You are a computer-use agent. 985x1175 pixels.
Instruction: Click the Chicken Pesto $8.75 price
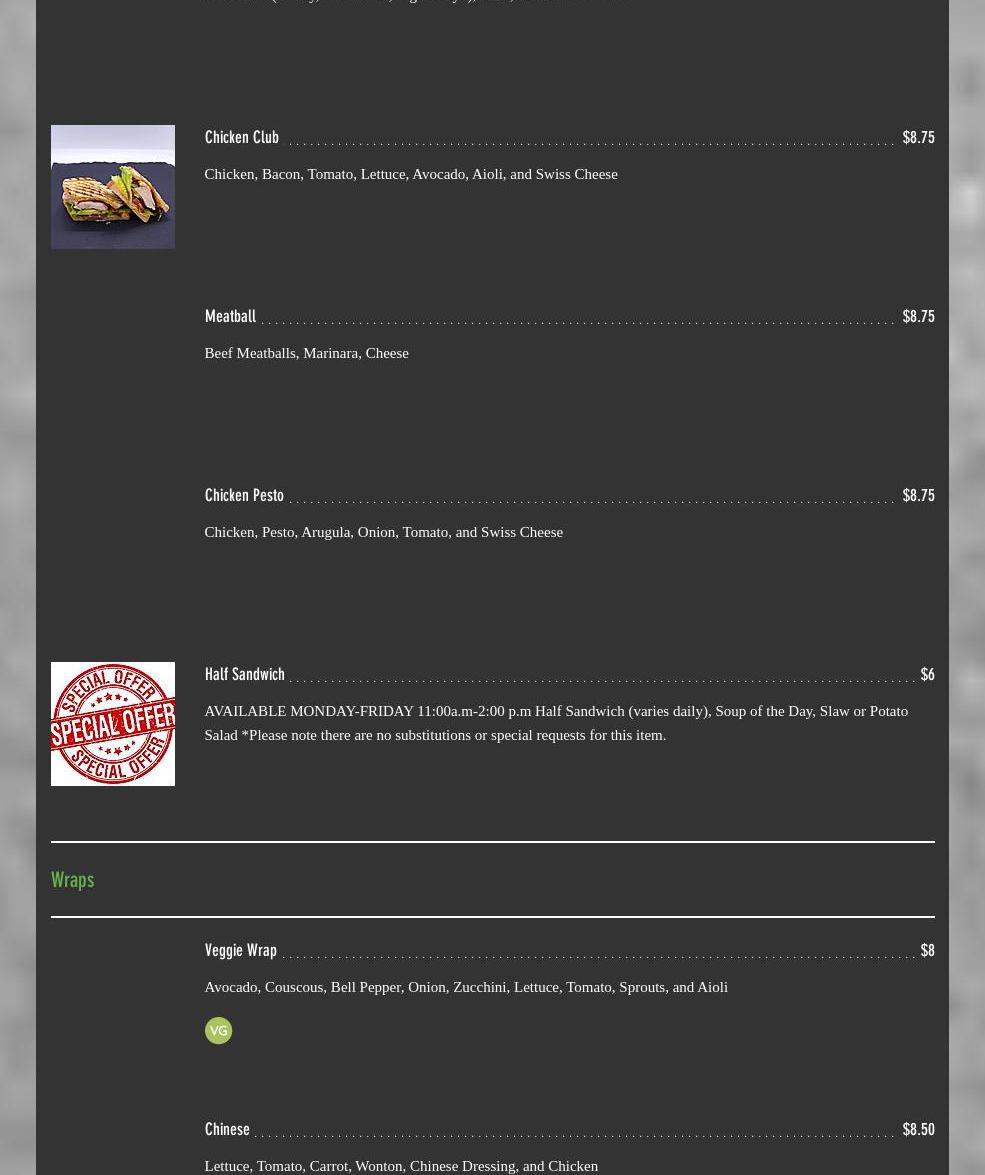[918, 495]
